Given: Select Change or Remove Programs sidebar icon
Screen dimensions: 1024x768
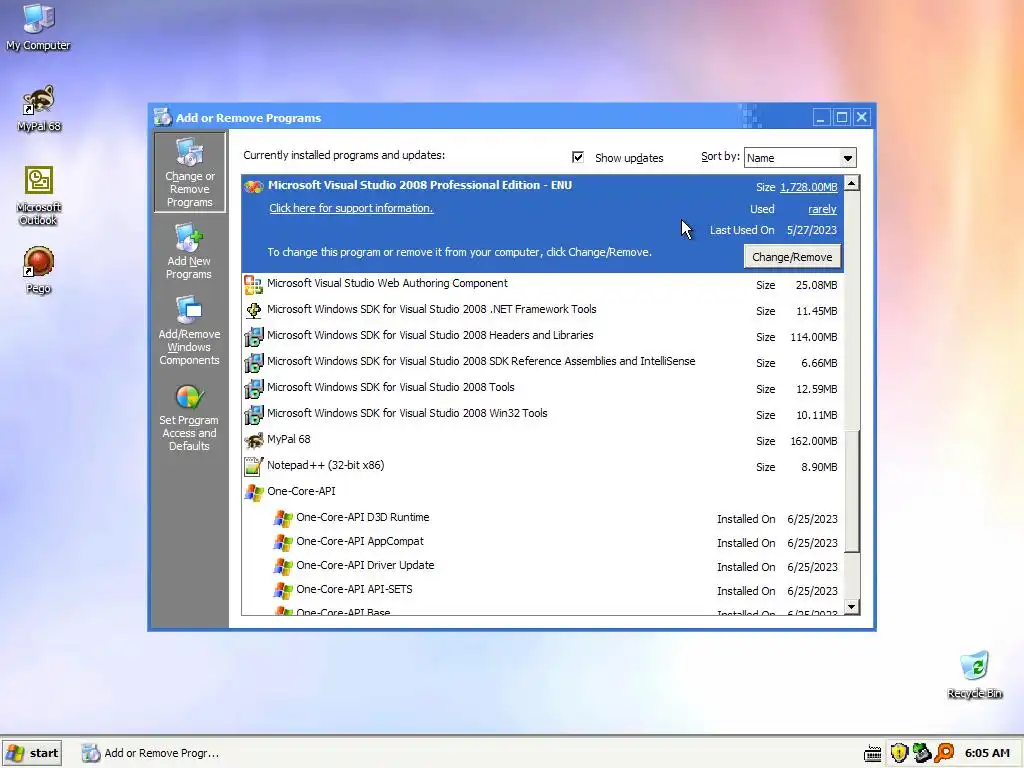Looking at the screenshot, I should (189, 172).
